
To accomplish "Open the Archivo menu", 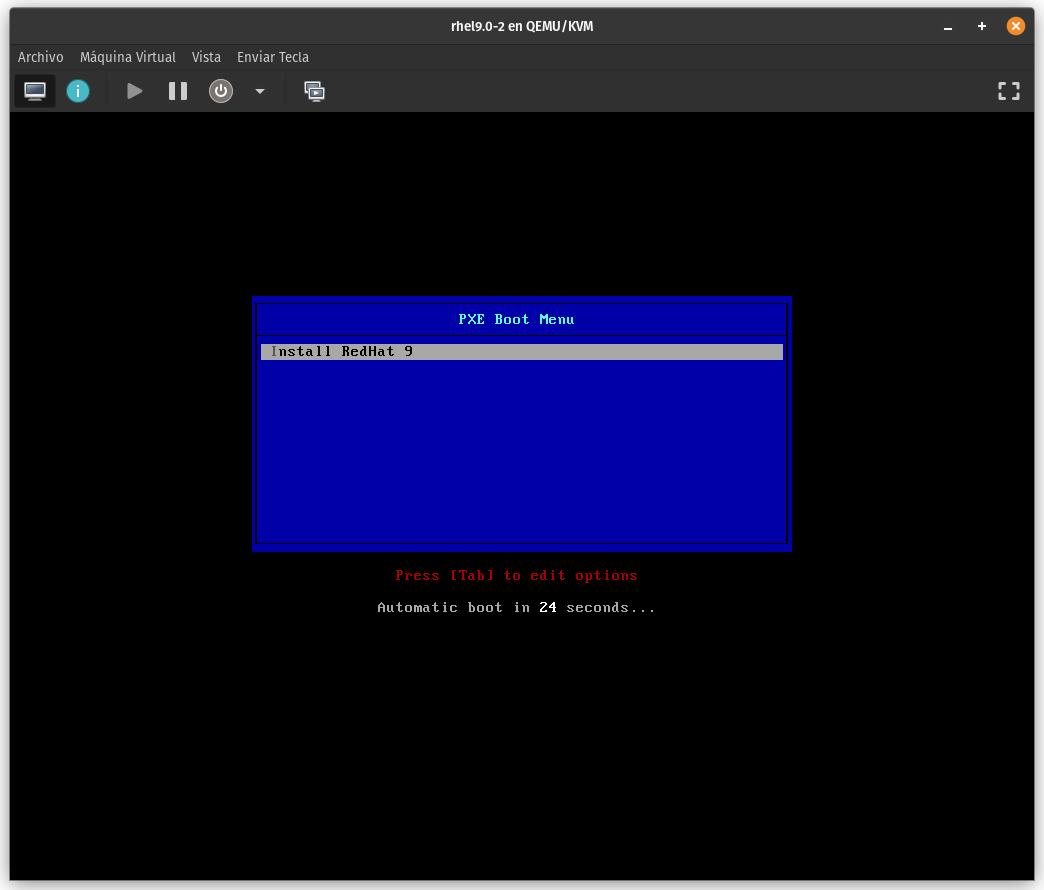I will click(41, 57).
